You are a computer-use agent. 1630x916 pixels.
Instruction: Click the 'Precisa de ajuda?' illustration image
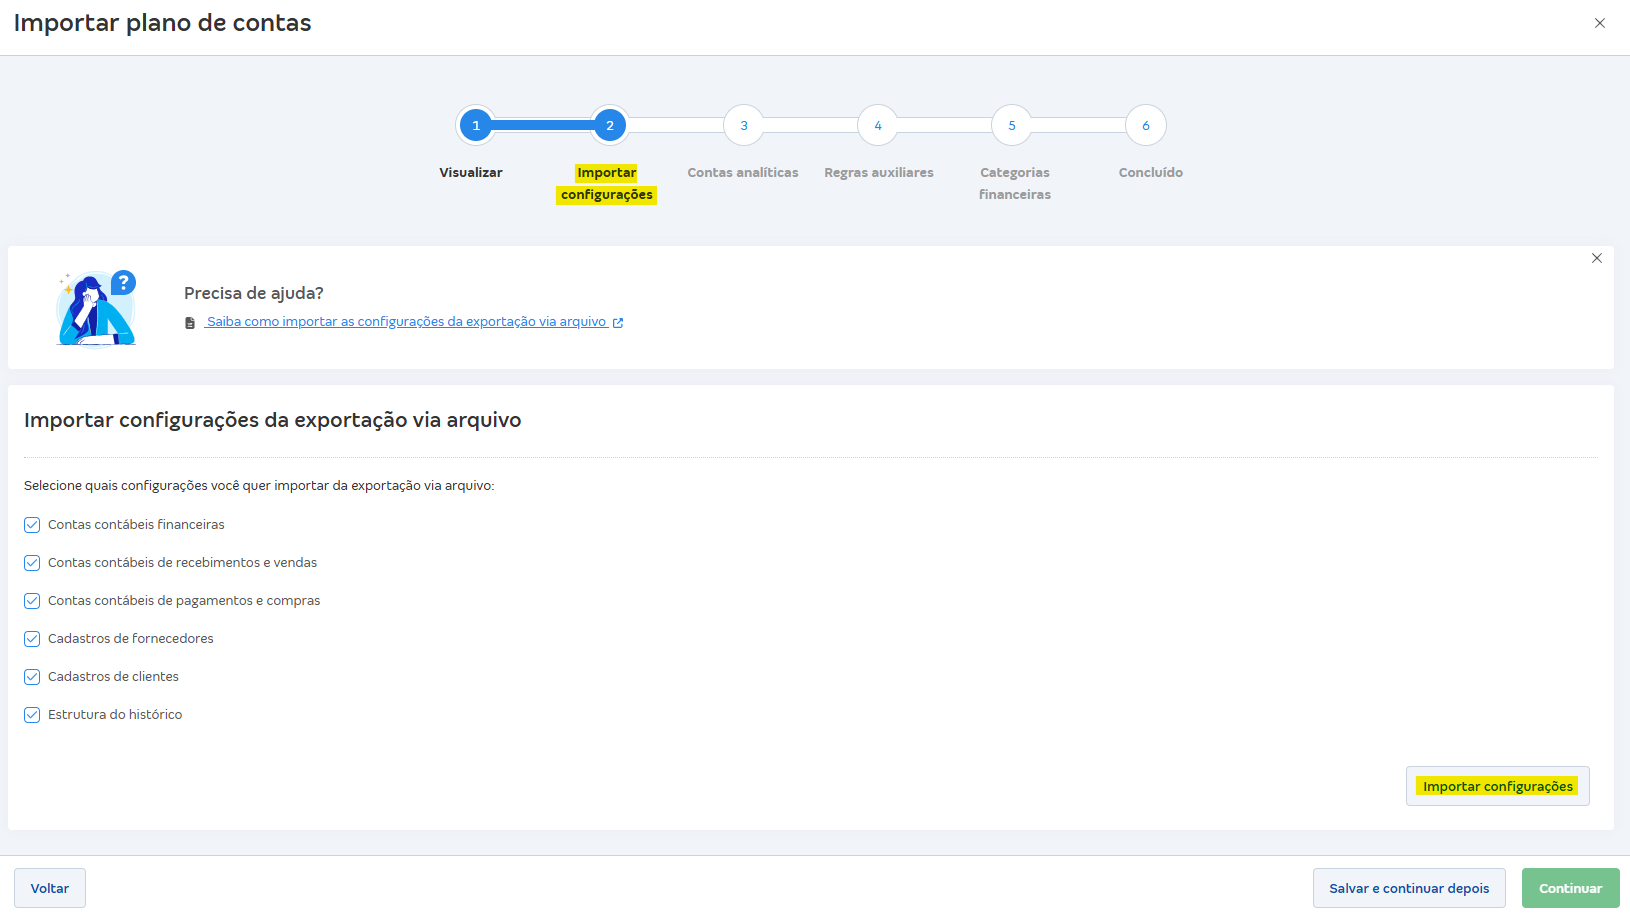click(95, 307)
